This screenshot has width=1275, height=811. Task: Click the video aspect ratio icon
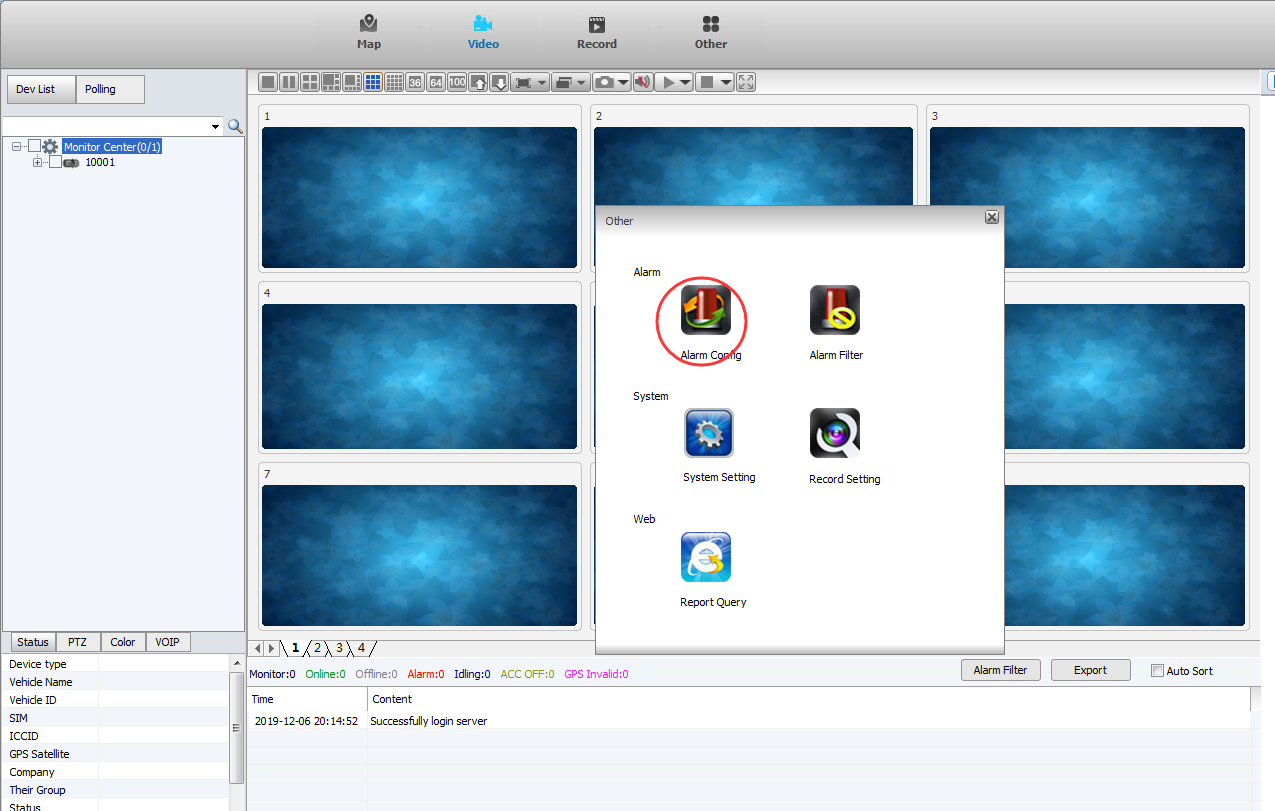523,82
